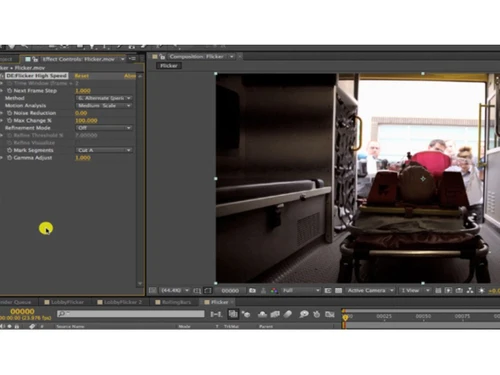The height and width of the screenshot is (375, 500).
Task: Toggle the draft 3D icon
Action: pos(246,314)
